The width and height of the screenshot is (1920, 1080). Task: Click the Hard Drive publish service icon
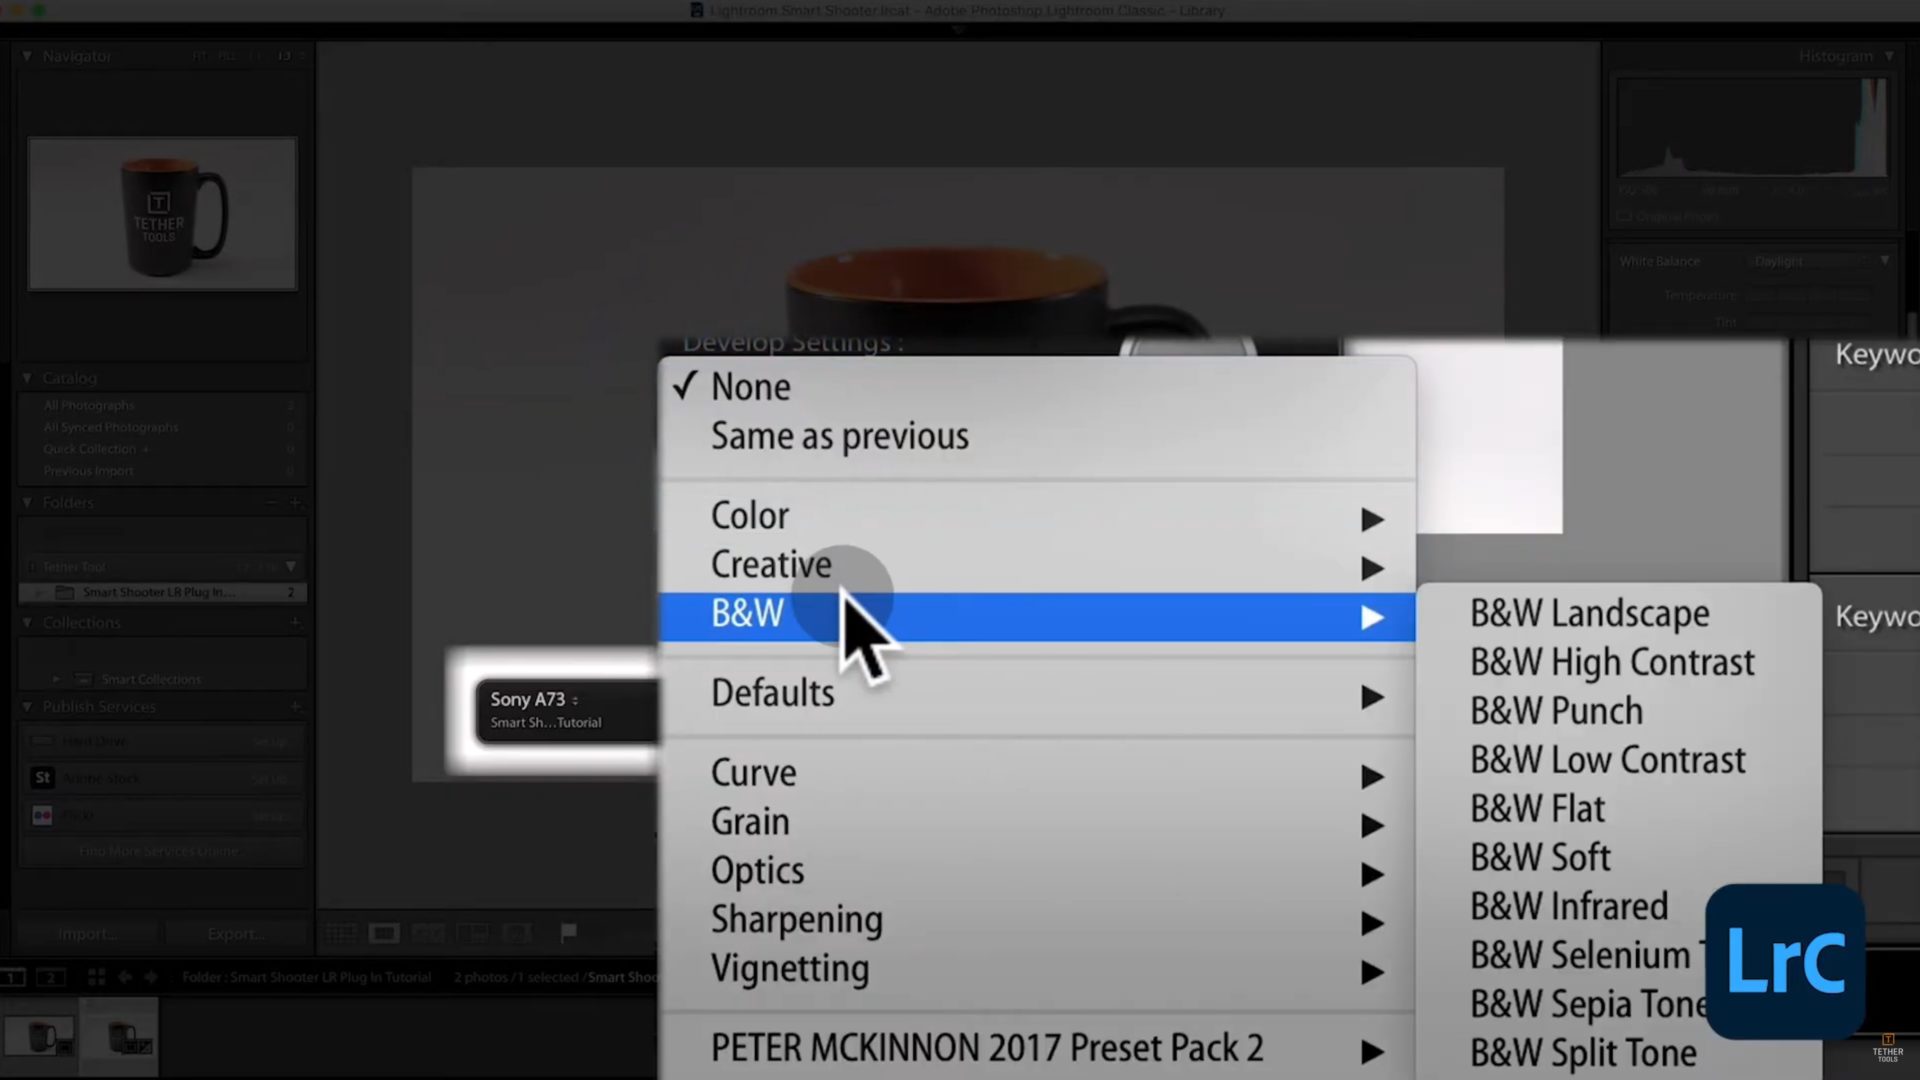pos(42,741)
